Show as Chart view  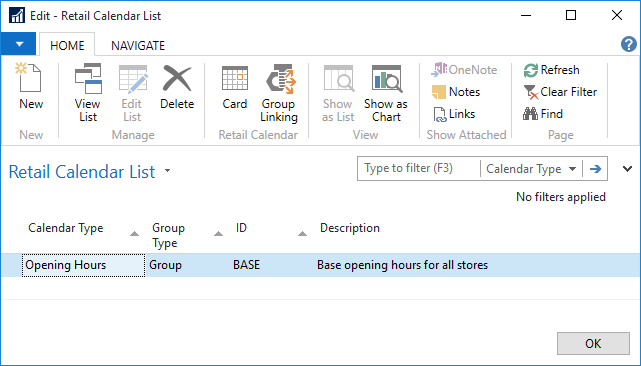click(x=385, y=93)
